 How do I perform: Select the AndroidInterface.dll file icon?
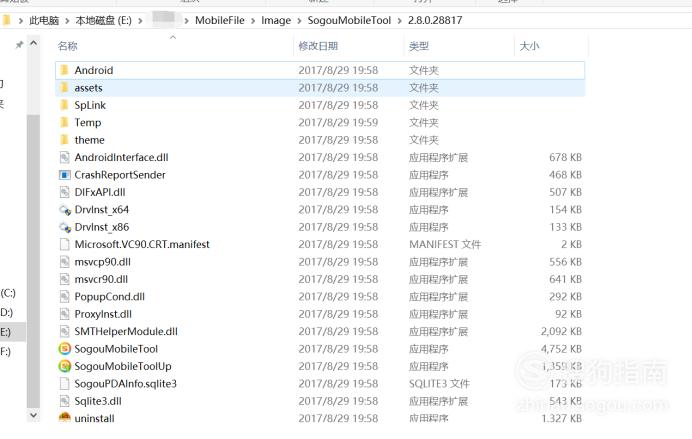(64, 157)
